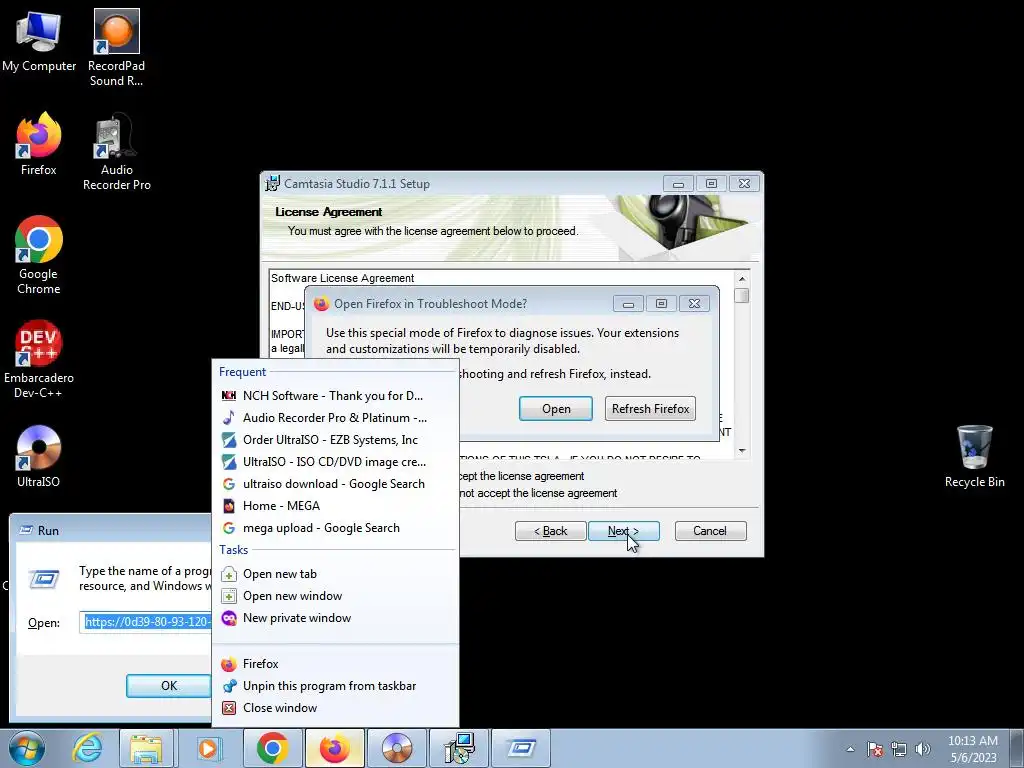This screenshot has width=1024, height=768.
Task: Click the Firefox taskbar button
Action: pos(334,748)
